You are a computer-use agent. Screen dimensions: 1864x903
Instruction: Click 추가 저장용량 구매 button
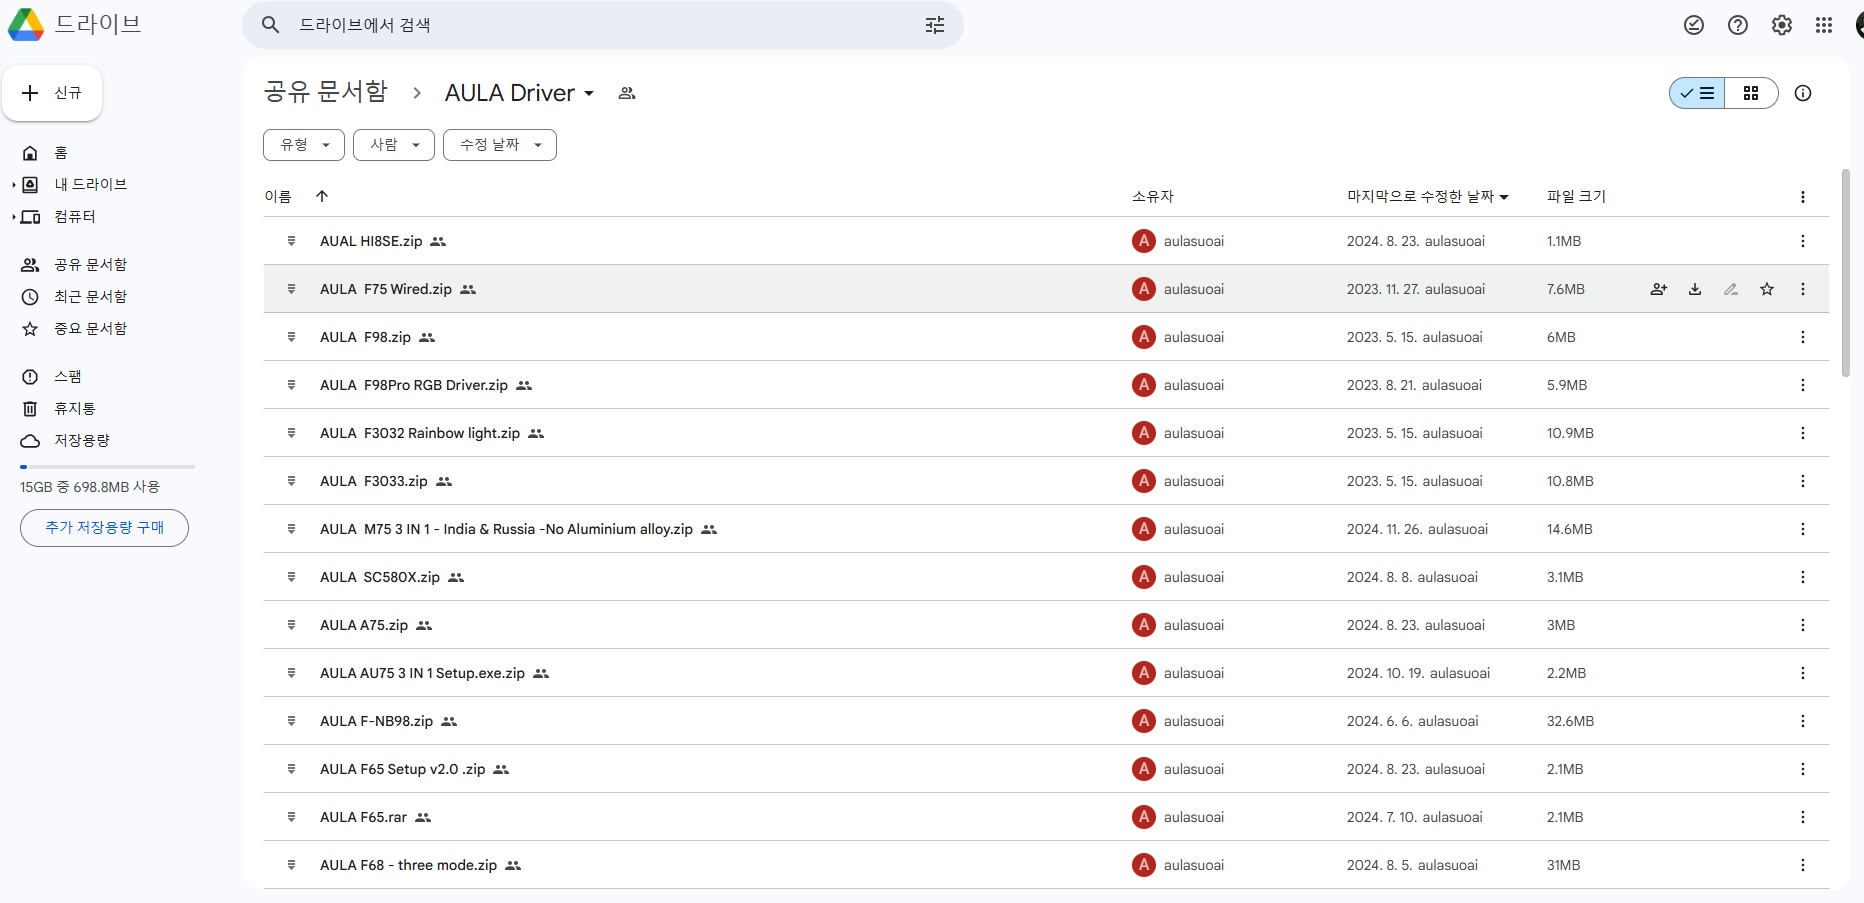104,527
